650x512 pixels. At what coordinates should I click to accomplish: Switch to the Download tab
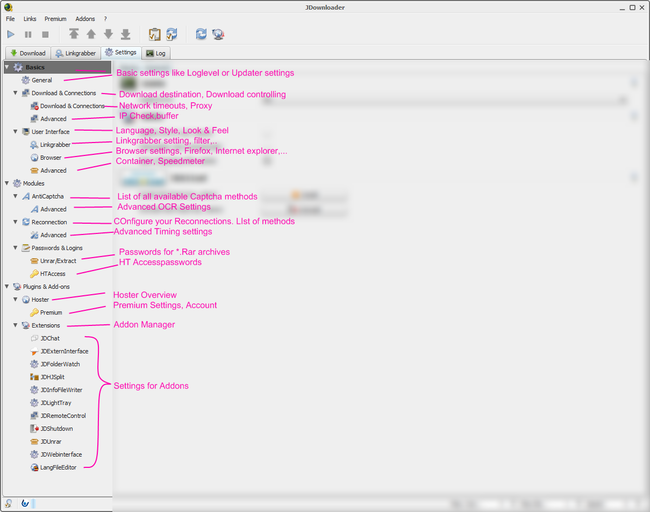point(28,53)
